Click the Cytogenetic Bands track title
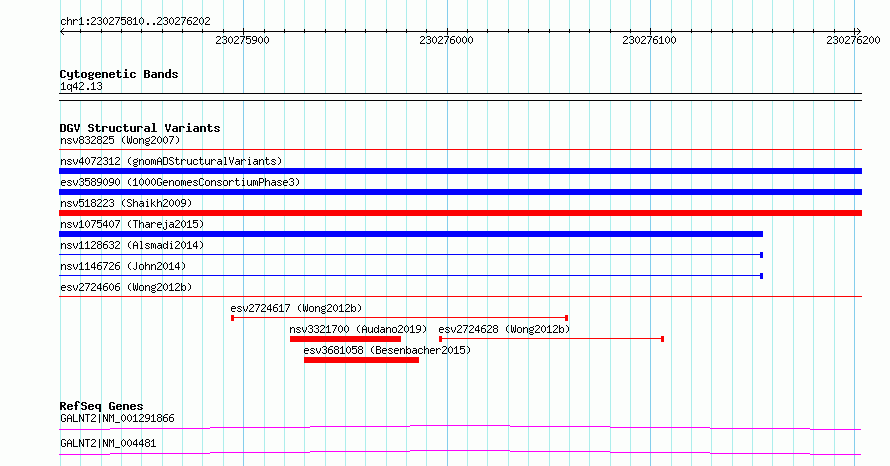The image size is (890, 466). [x=119, y=74]
